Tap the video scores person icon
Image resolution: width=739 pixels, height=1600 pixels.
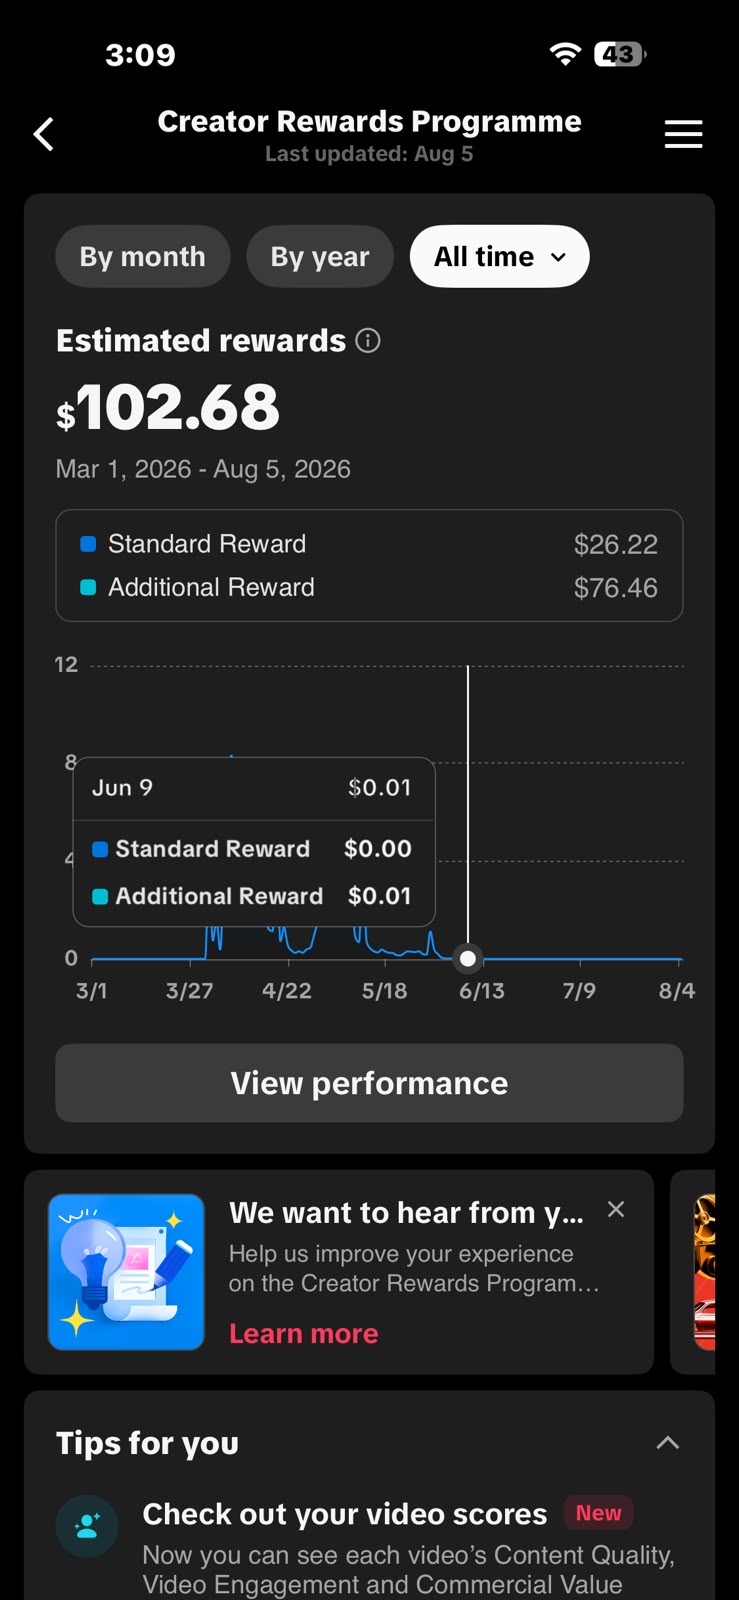(x=87, y=1526)
